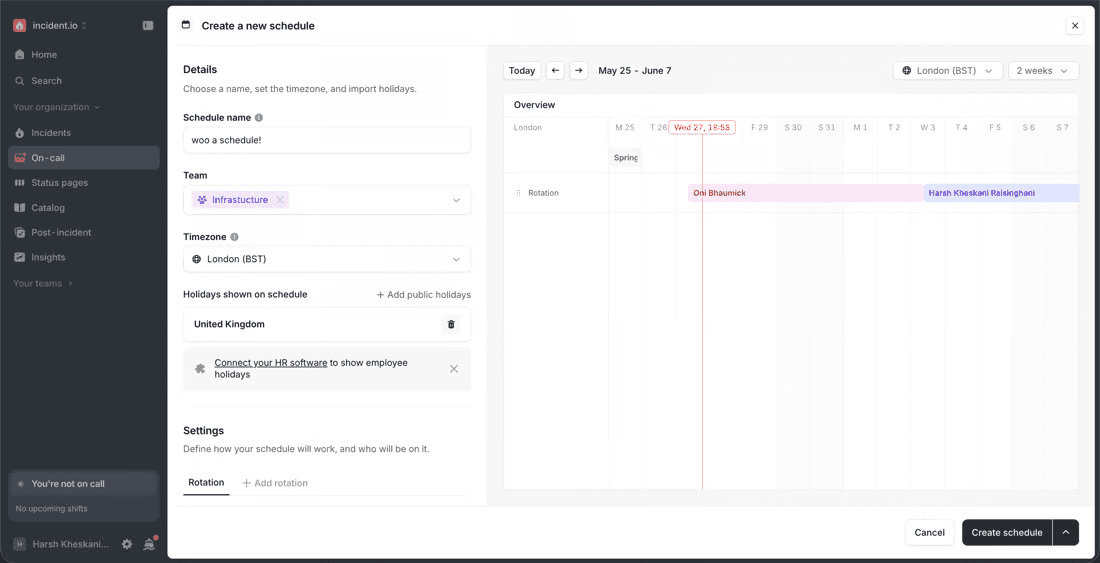Go to previous date range arrow

(x=556, y=71)
